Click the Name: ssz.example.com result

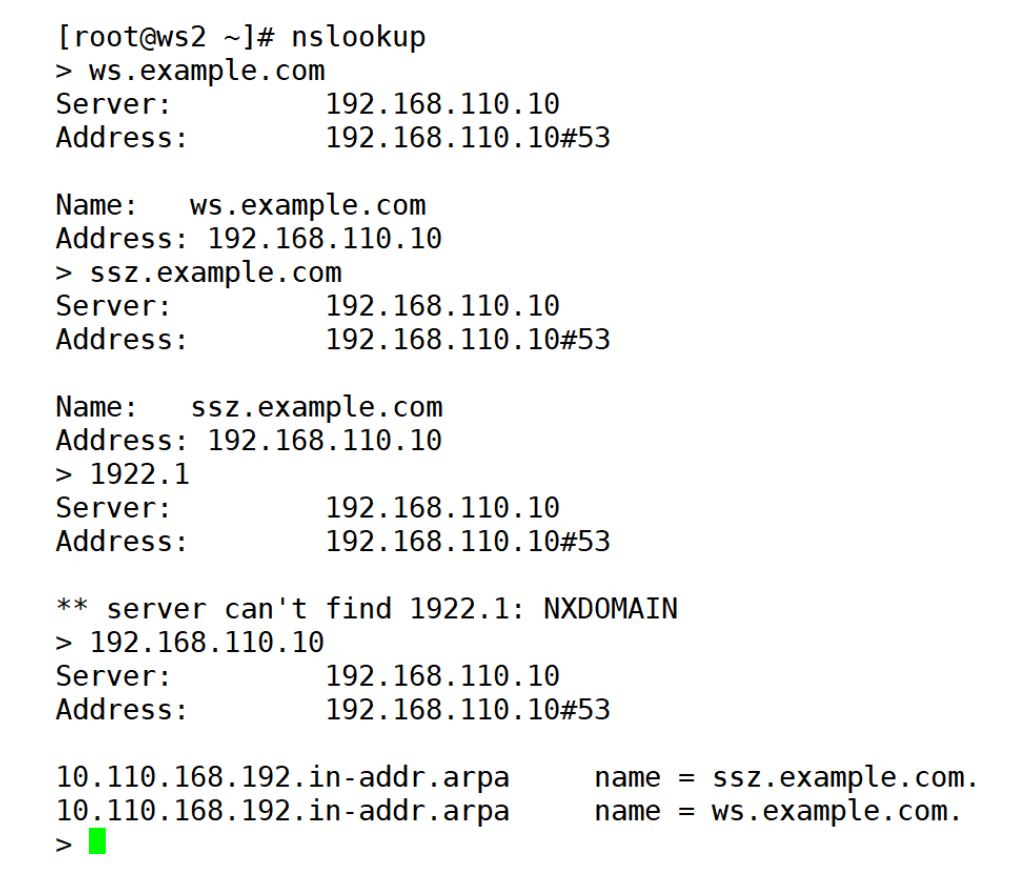point(249,407)
